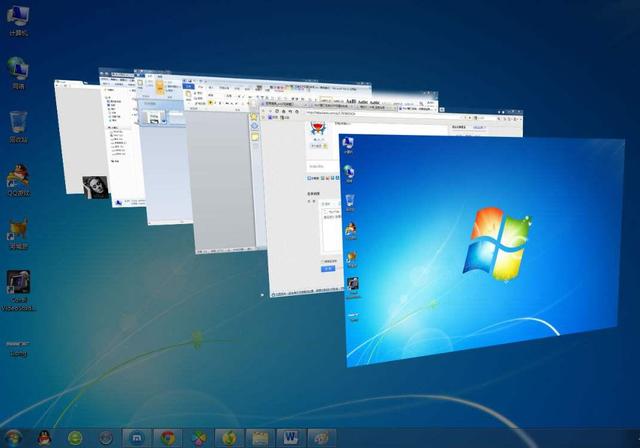Screen dimensions: 640x448
Task: Open the Windows Start orb
Action: coord(13,438)
